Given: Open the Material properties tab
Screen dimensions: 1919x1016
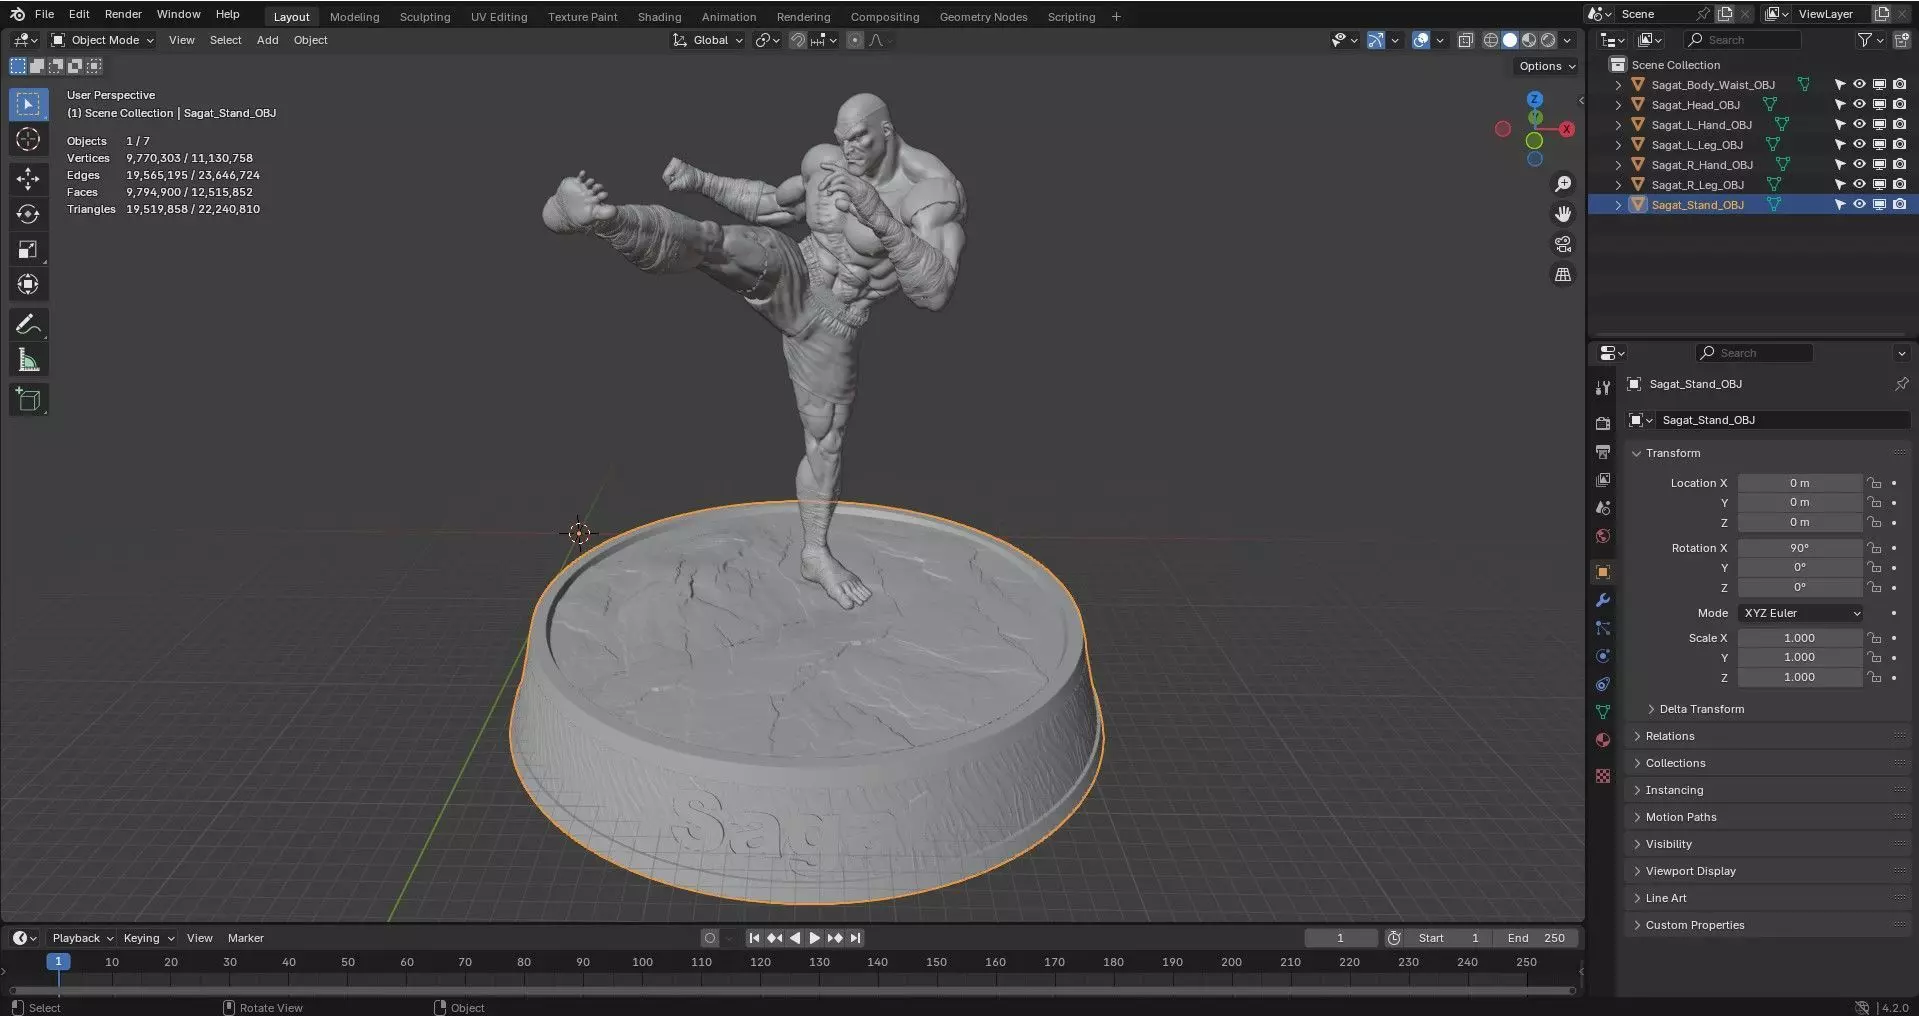Looking at the screenshot, I should pos(1603,740).
